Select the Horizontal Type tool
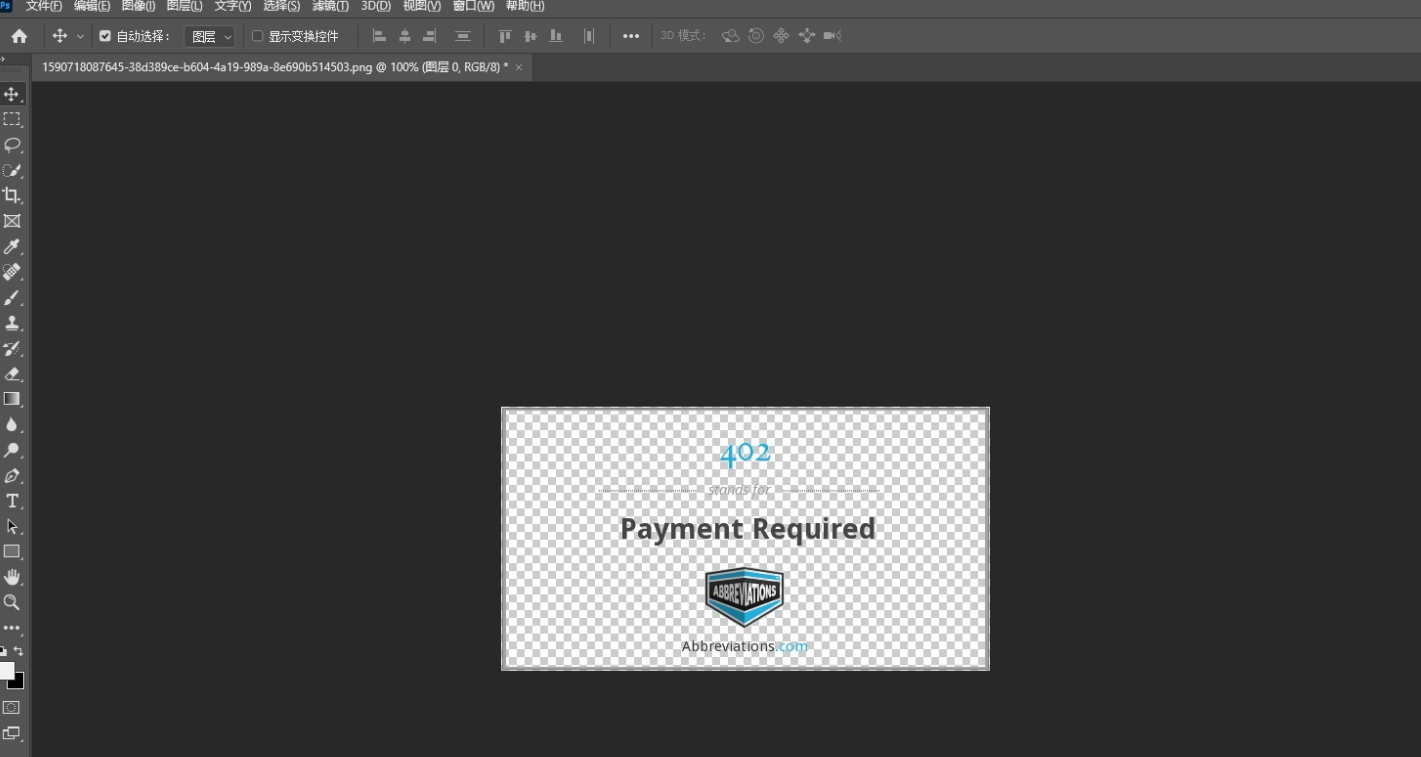 pyautogui.click(x=12, y=501)
